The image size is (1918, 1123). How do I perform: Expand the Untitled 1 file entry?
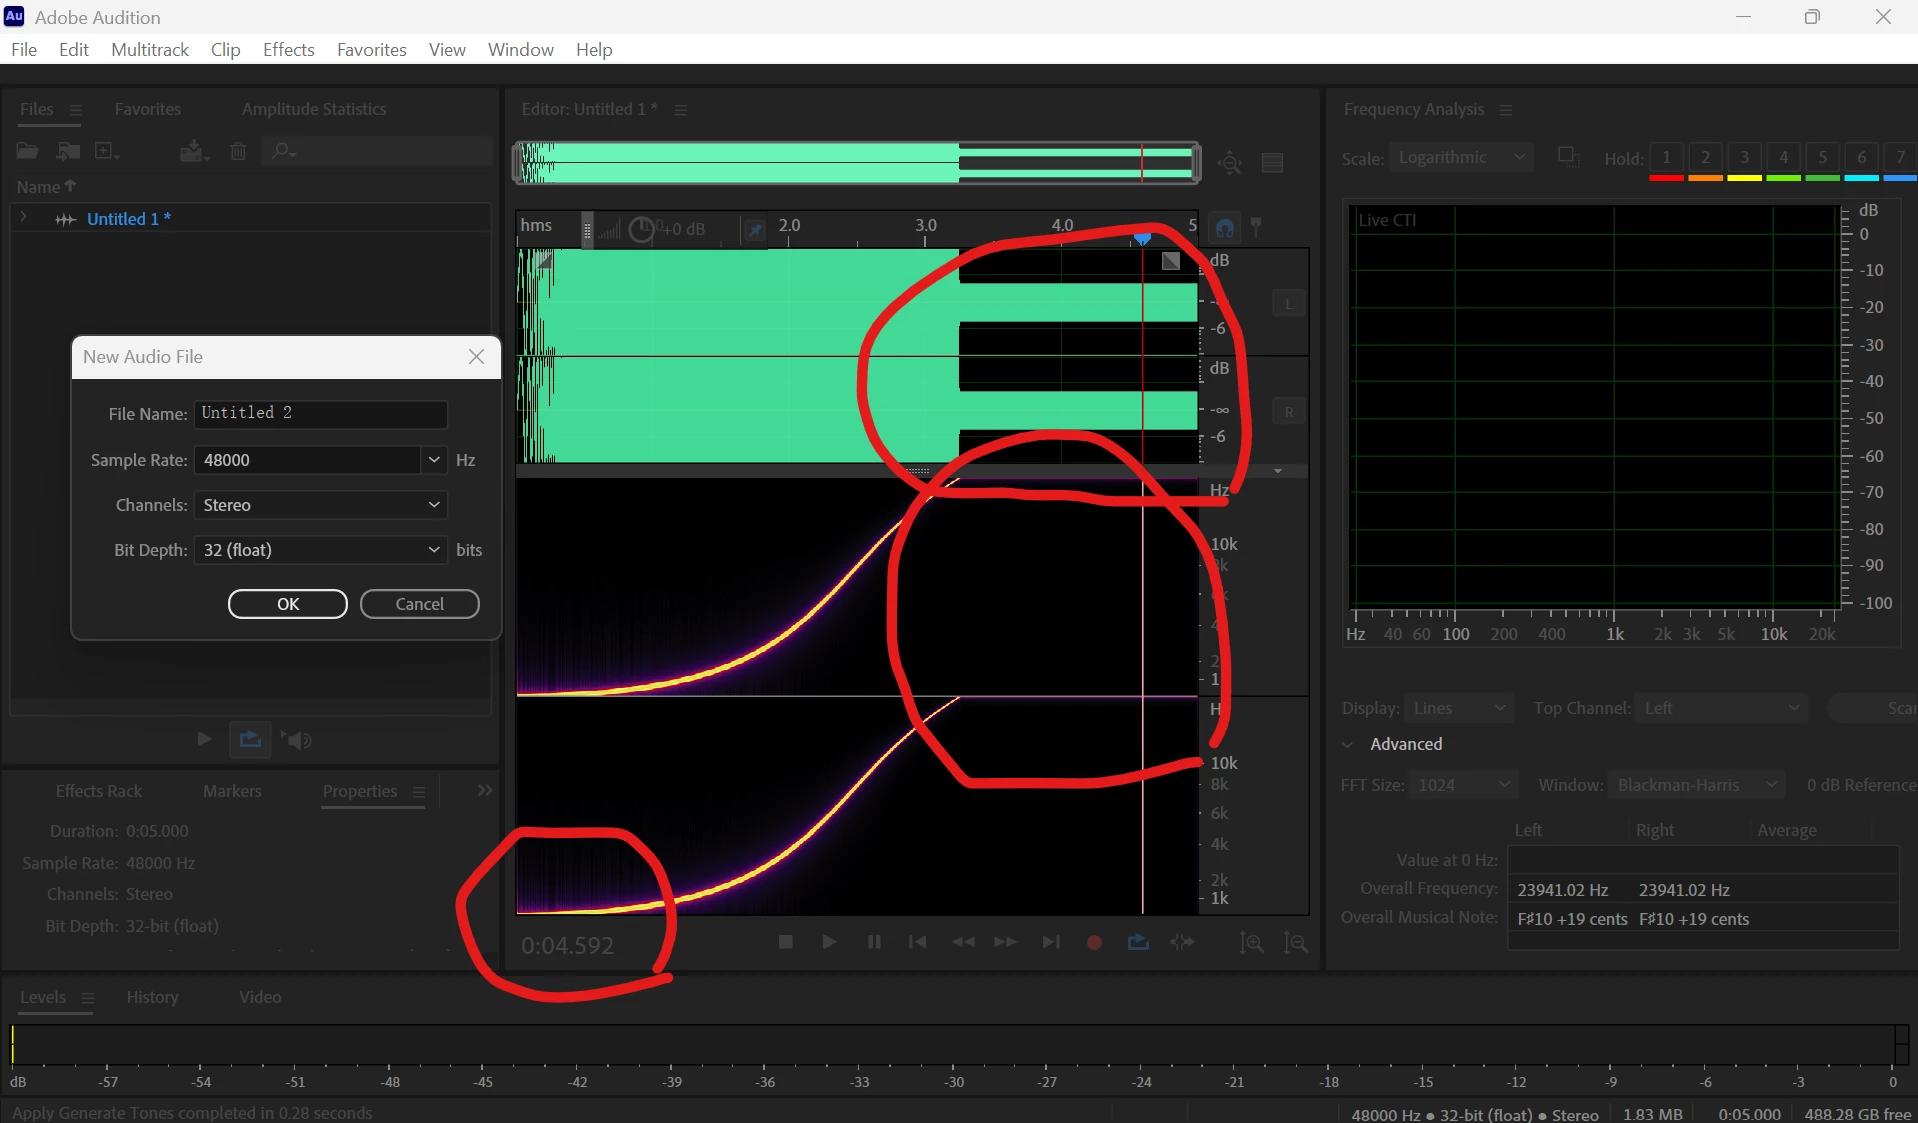24,217
